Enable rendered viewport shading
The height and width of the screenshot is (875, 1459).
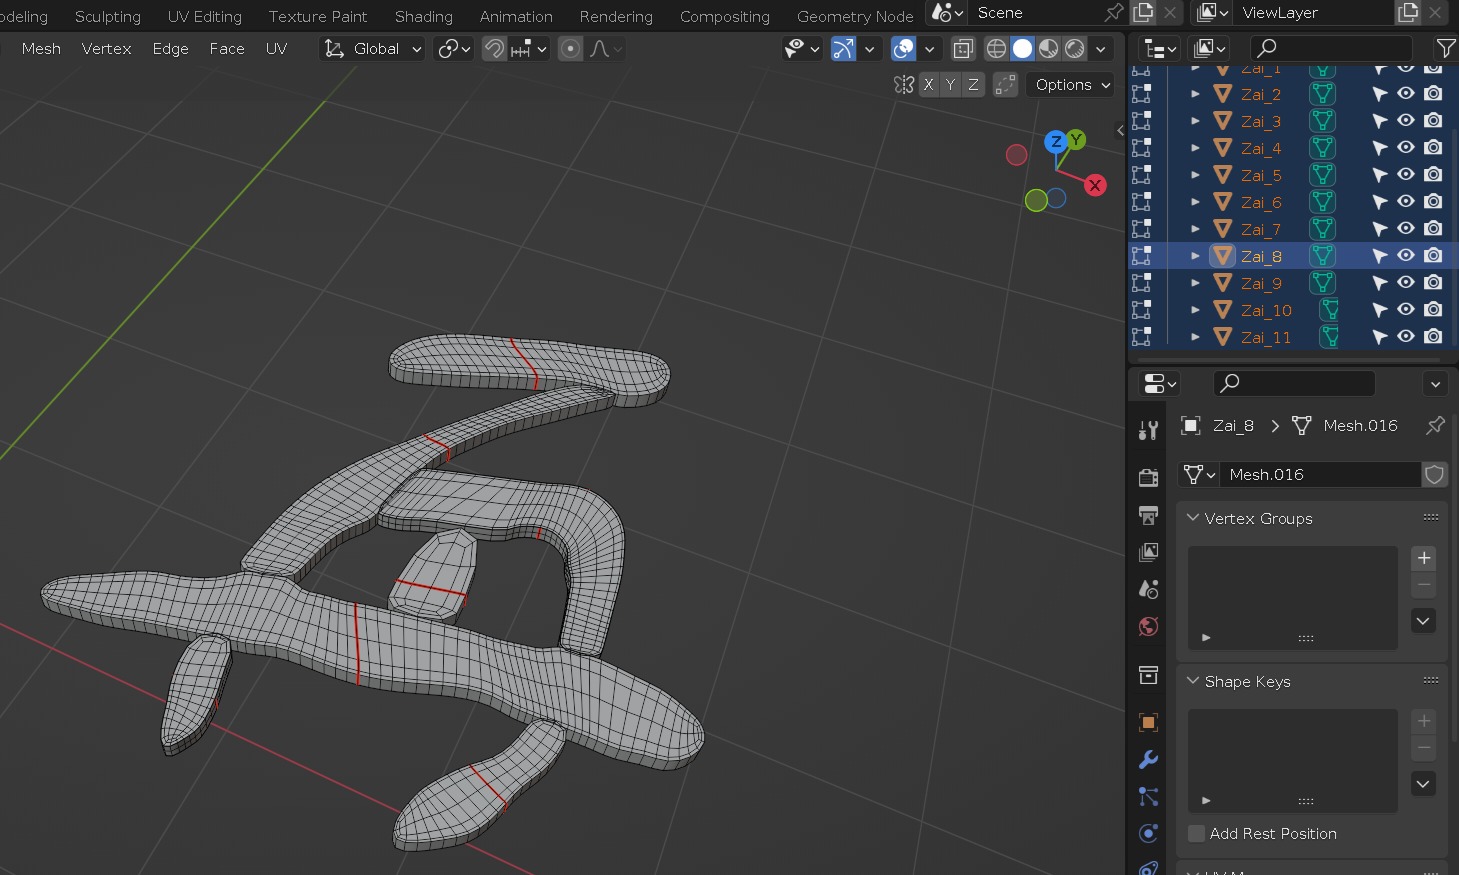tap(1074, 49)
